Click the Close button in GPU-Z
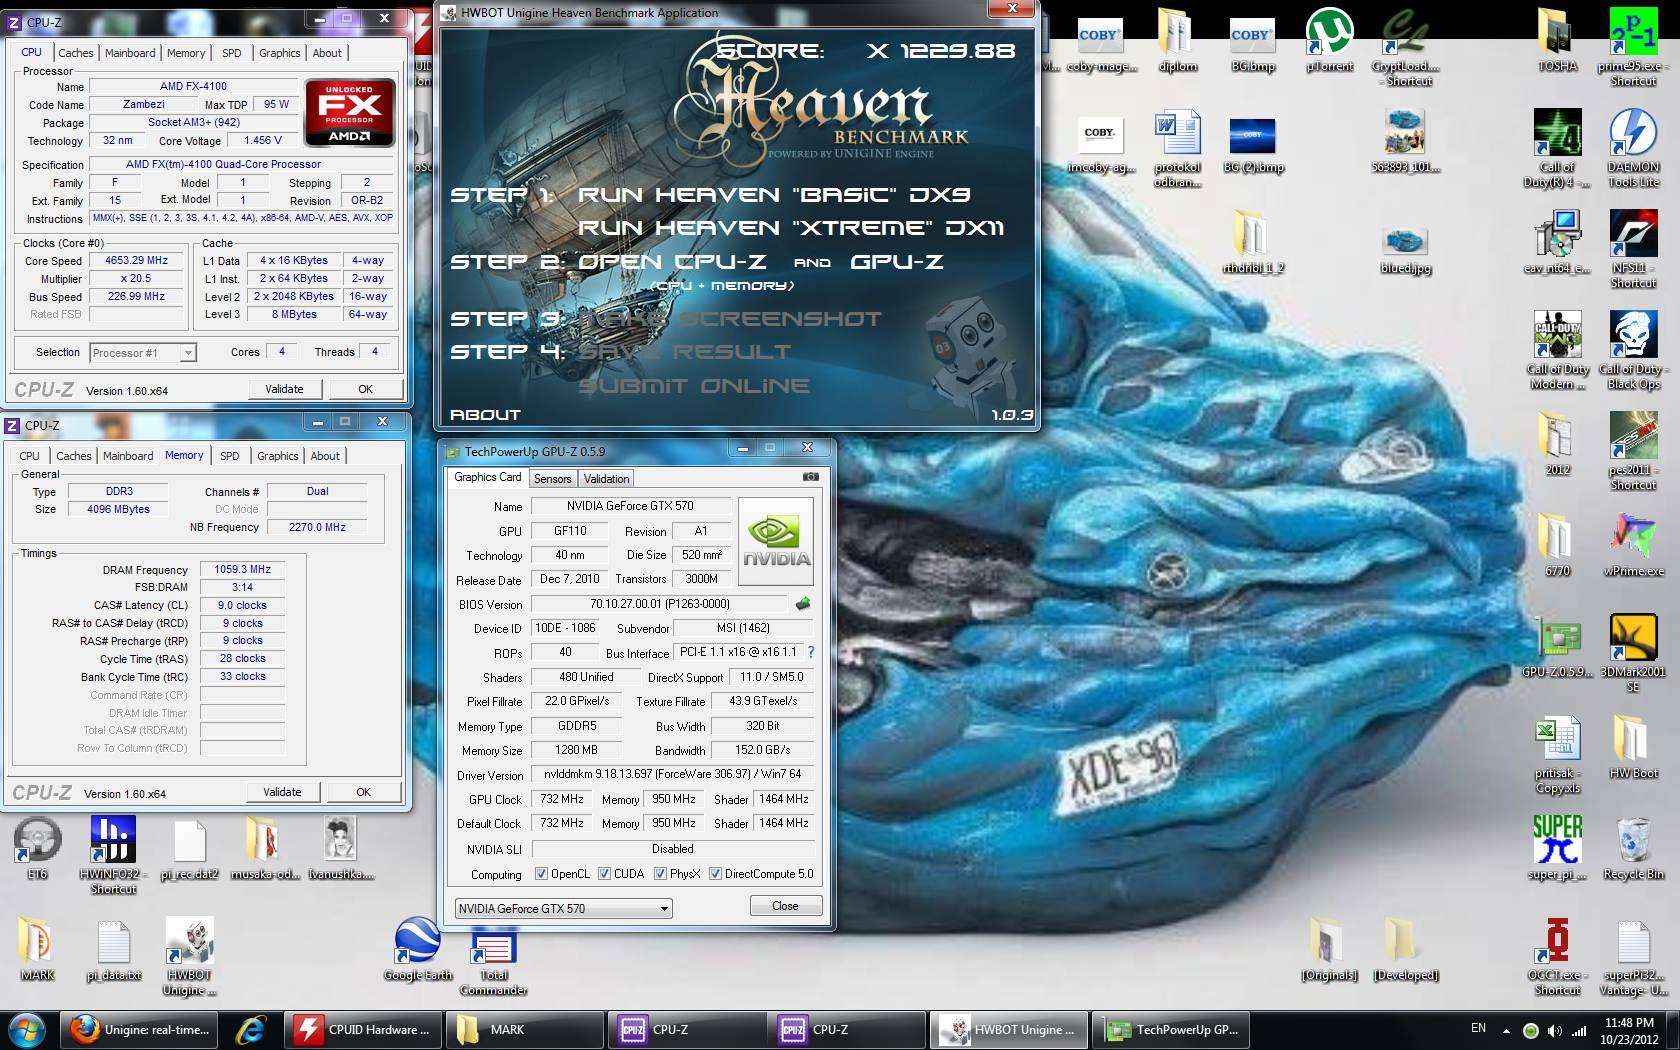Image resolution: width=1680 pixels, height=1050 pixels. 785,906
